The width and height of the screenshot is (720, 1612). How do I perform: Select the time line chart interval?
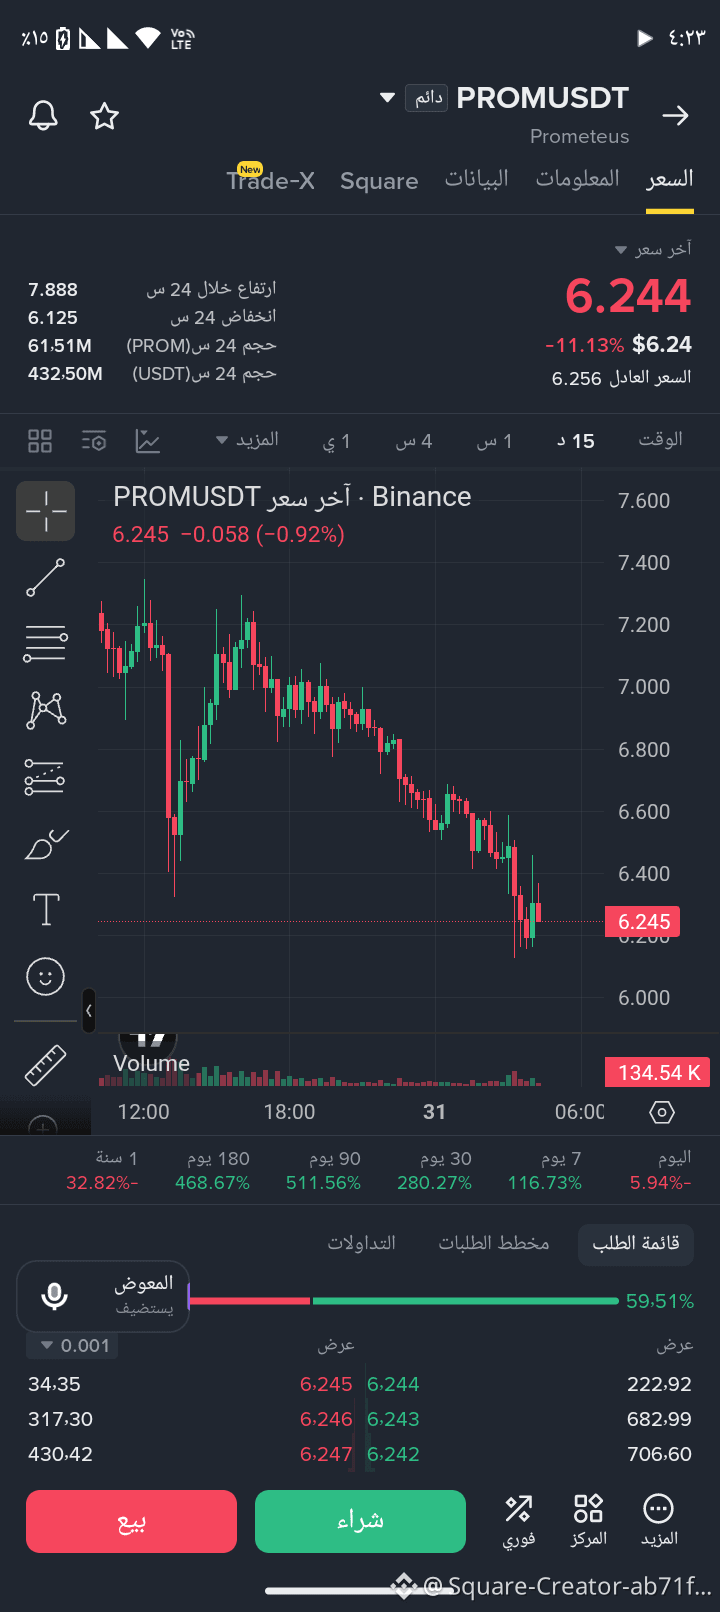point(660,440)
